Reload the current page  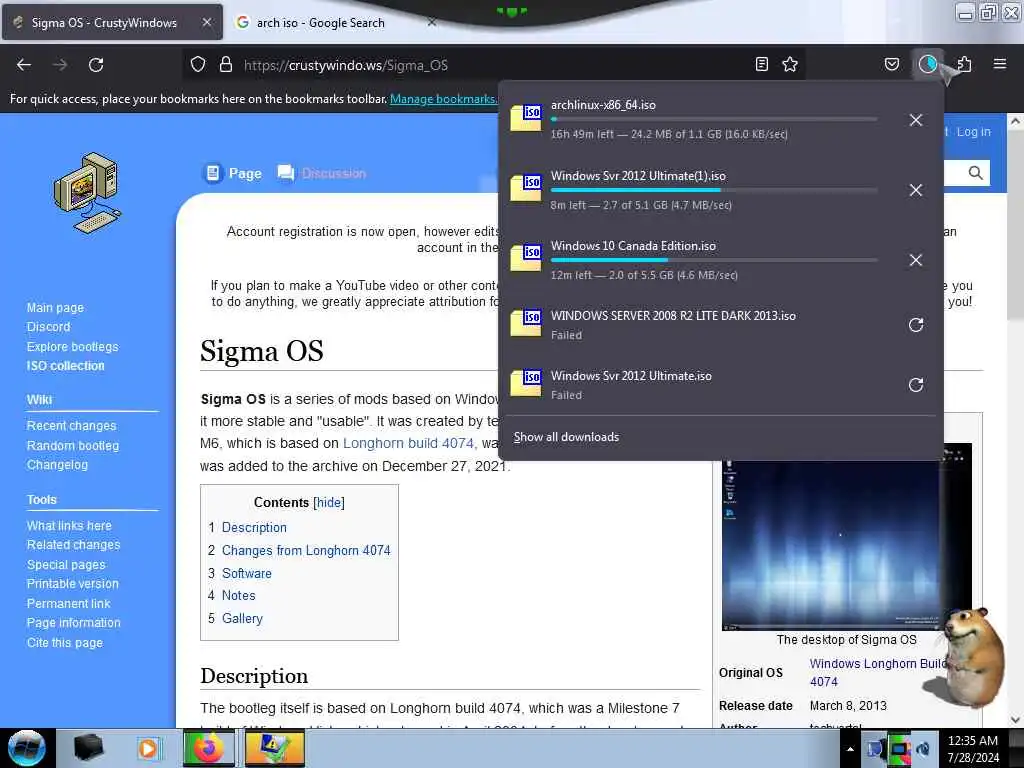click(x=96, y=65)
